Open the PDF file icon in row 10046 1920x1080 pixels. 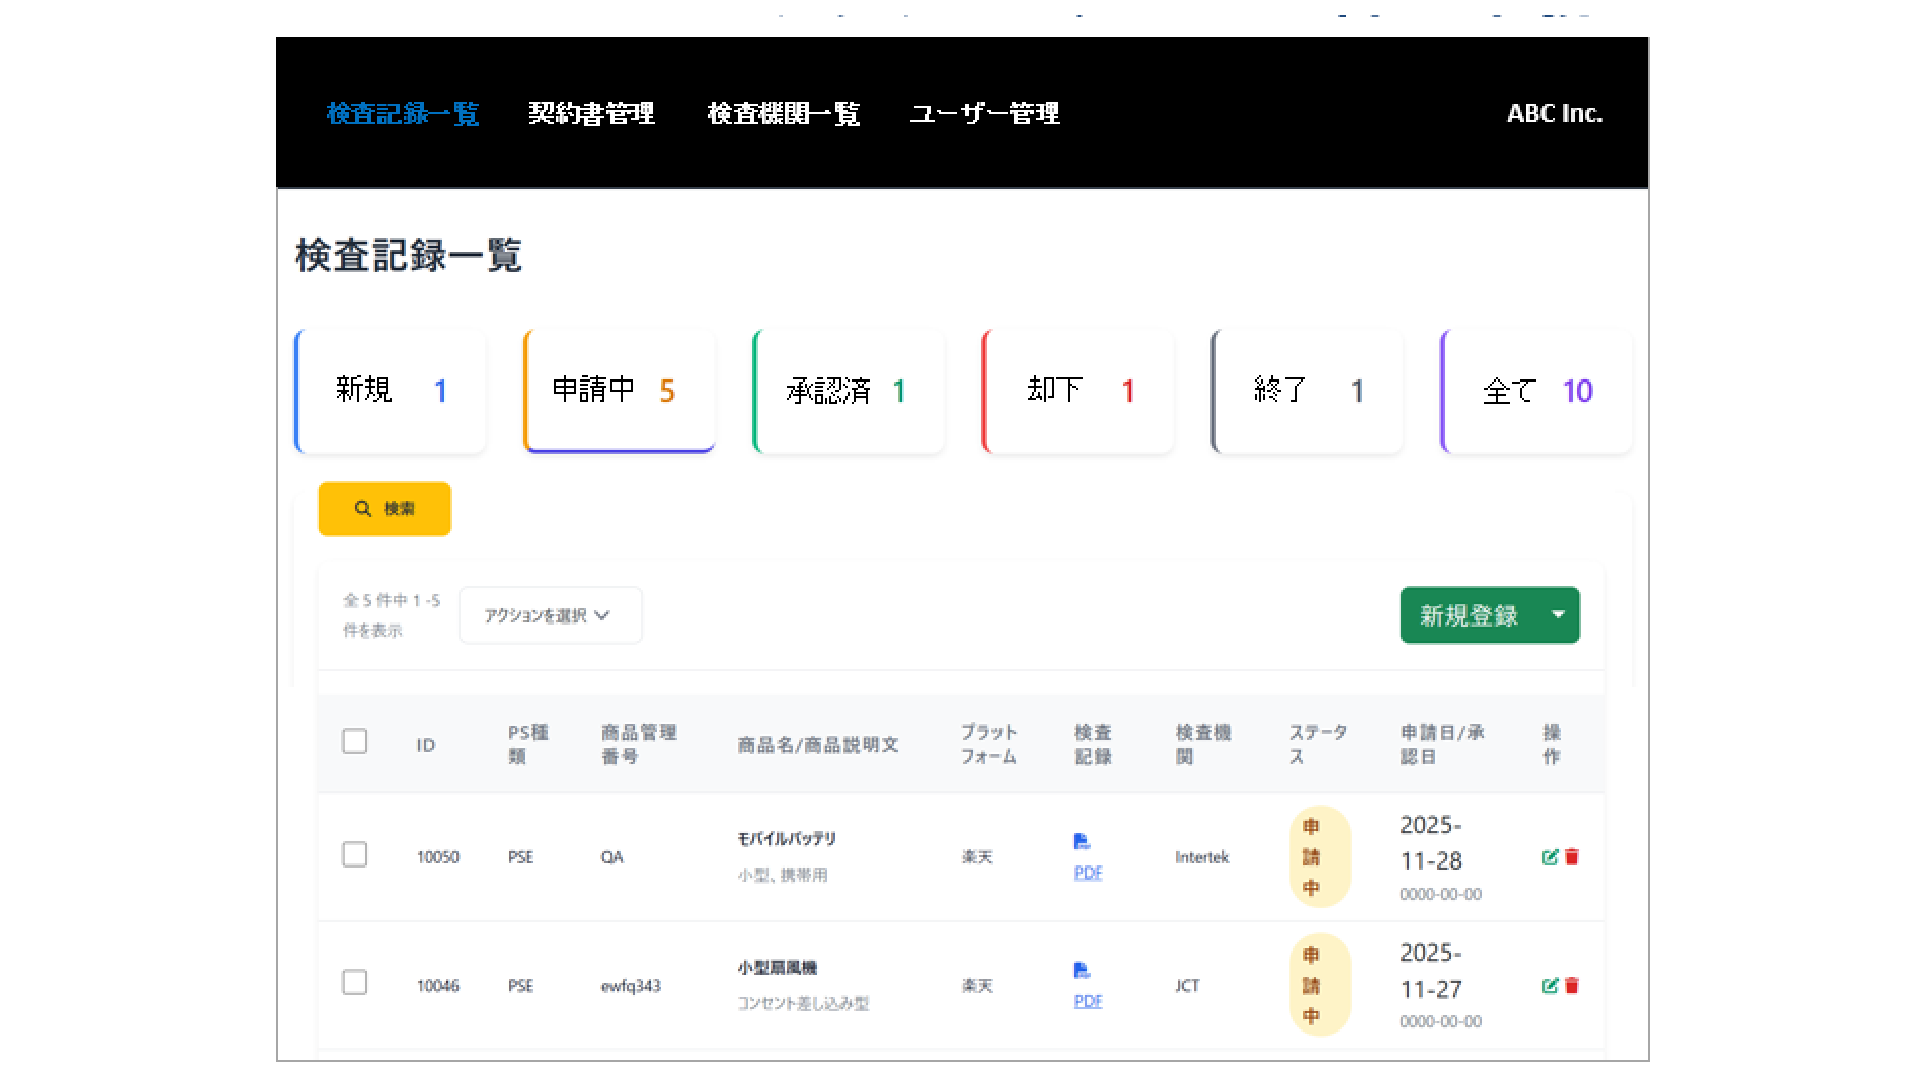(1081, 970)
